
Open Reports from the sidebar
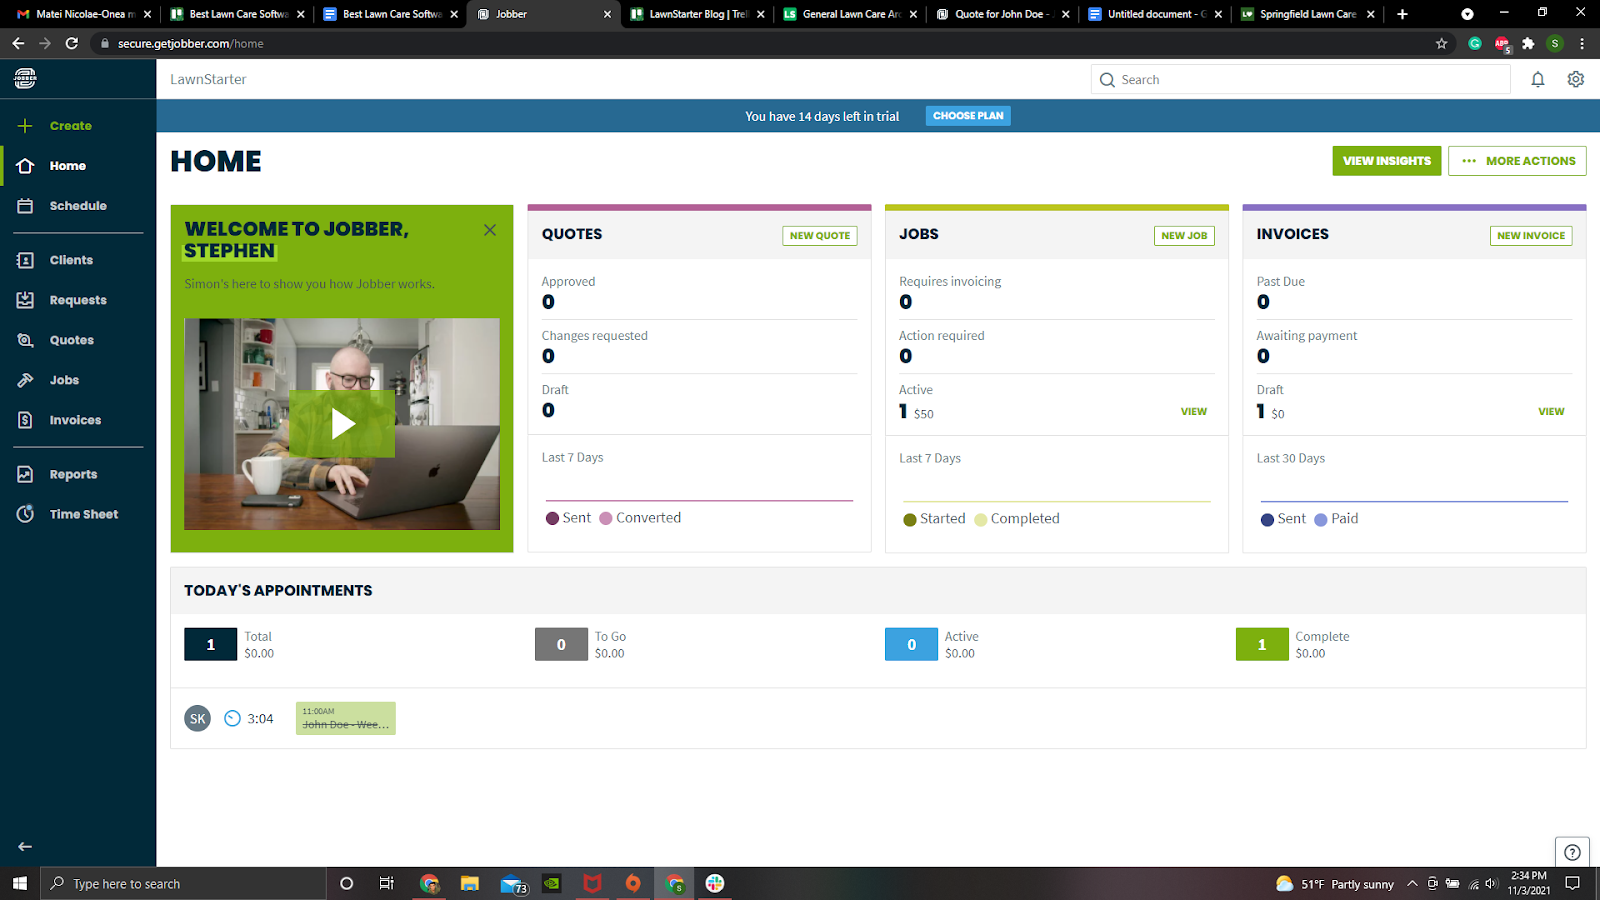(72, 473)
